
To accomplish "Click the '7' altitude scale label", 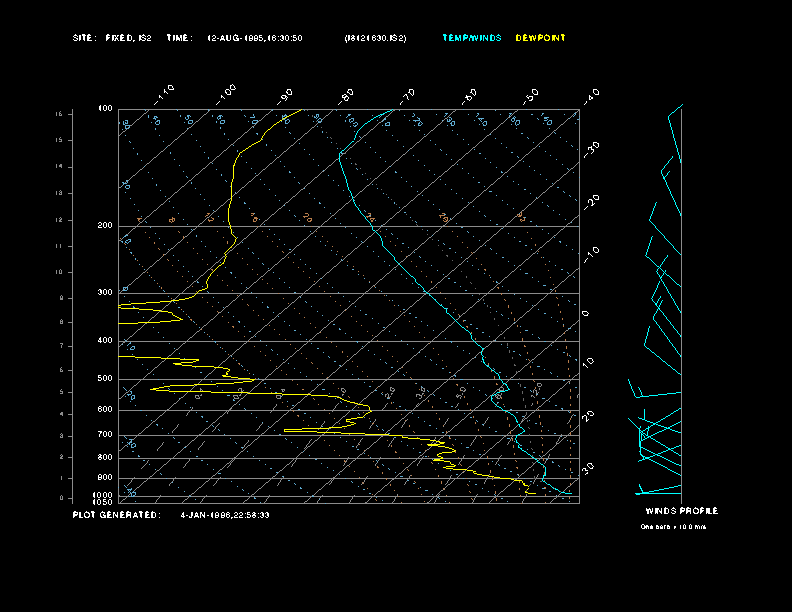I will 62,346.
